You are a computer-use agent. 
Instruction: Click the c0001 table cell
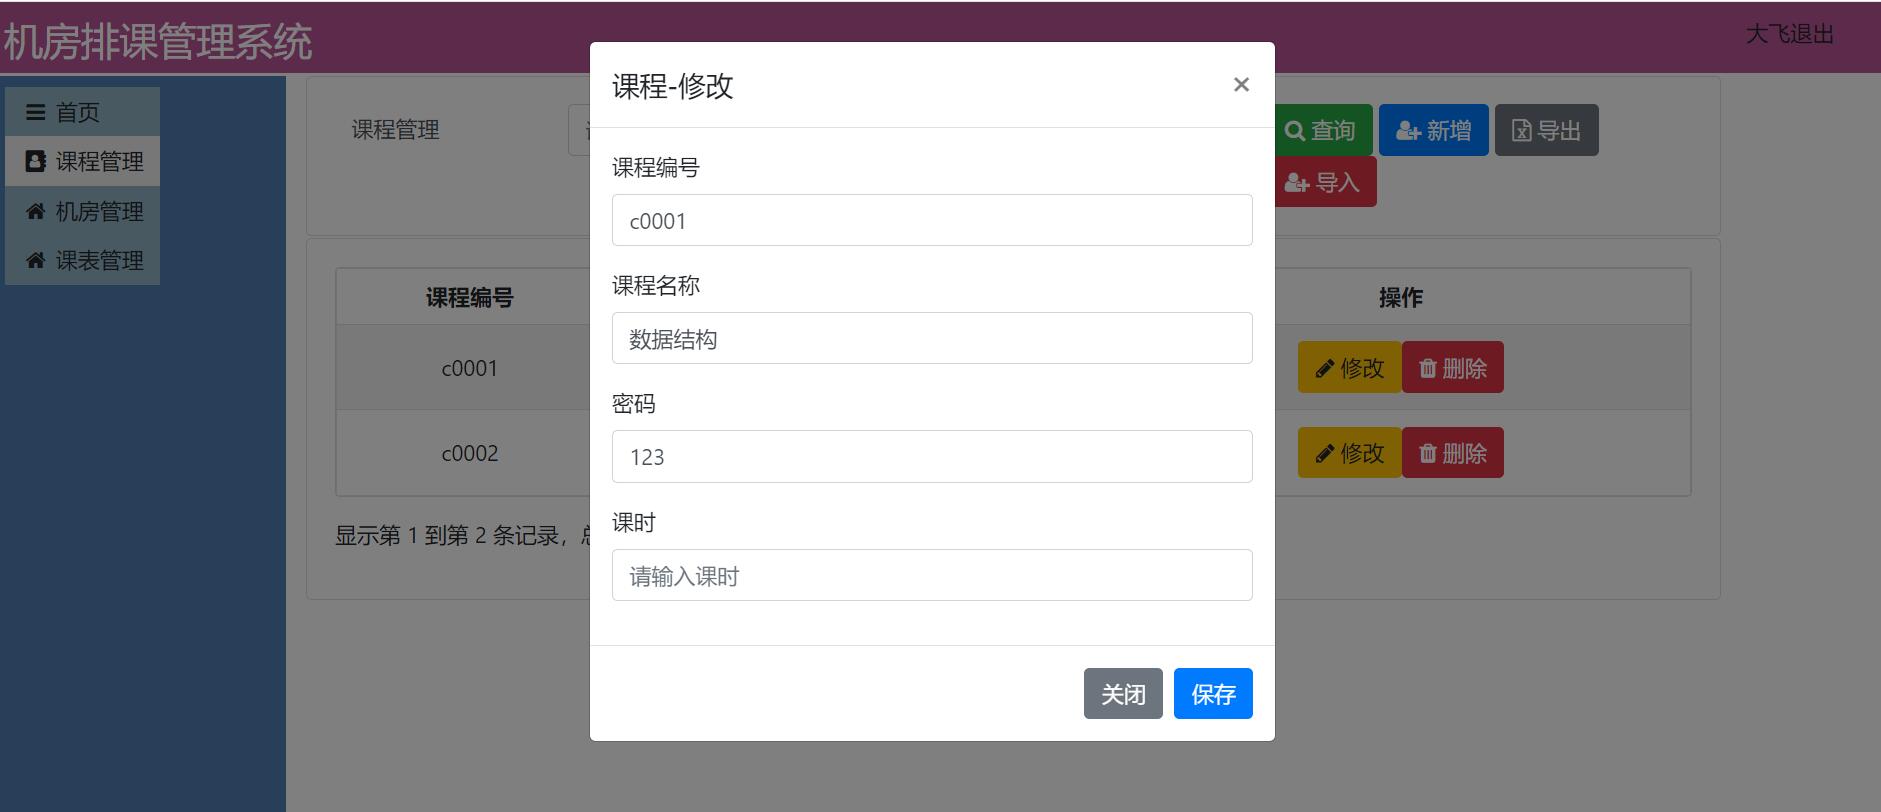click(470, 368)
